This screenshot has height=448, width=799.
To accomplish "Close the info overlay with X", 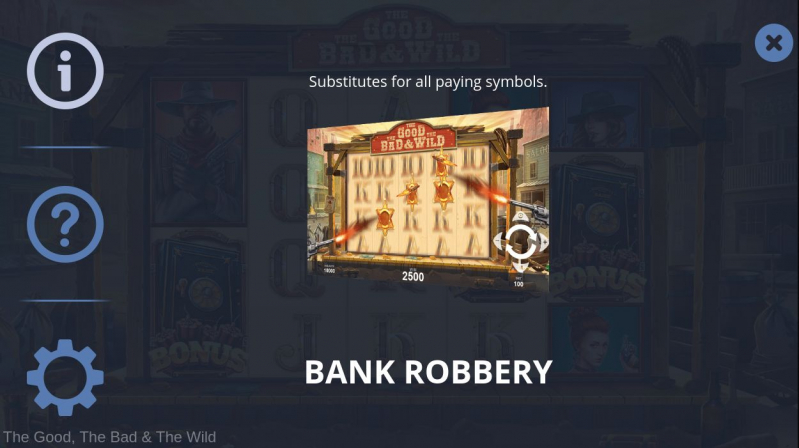I will (x=774, y=43).
